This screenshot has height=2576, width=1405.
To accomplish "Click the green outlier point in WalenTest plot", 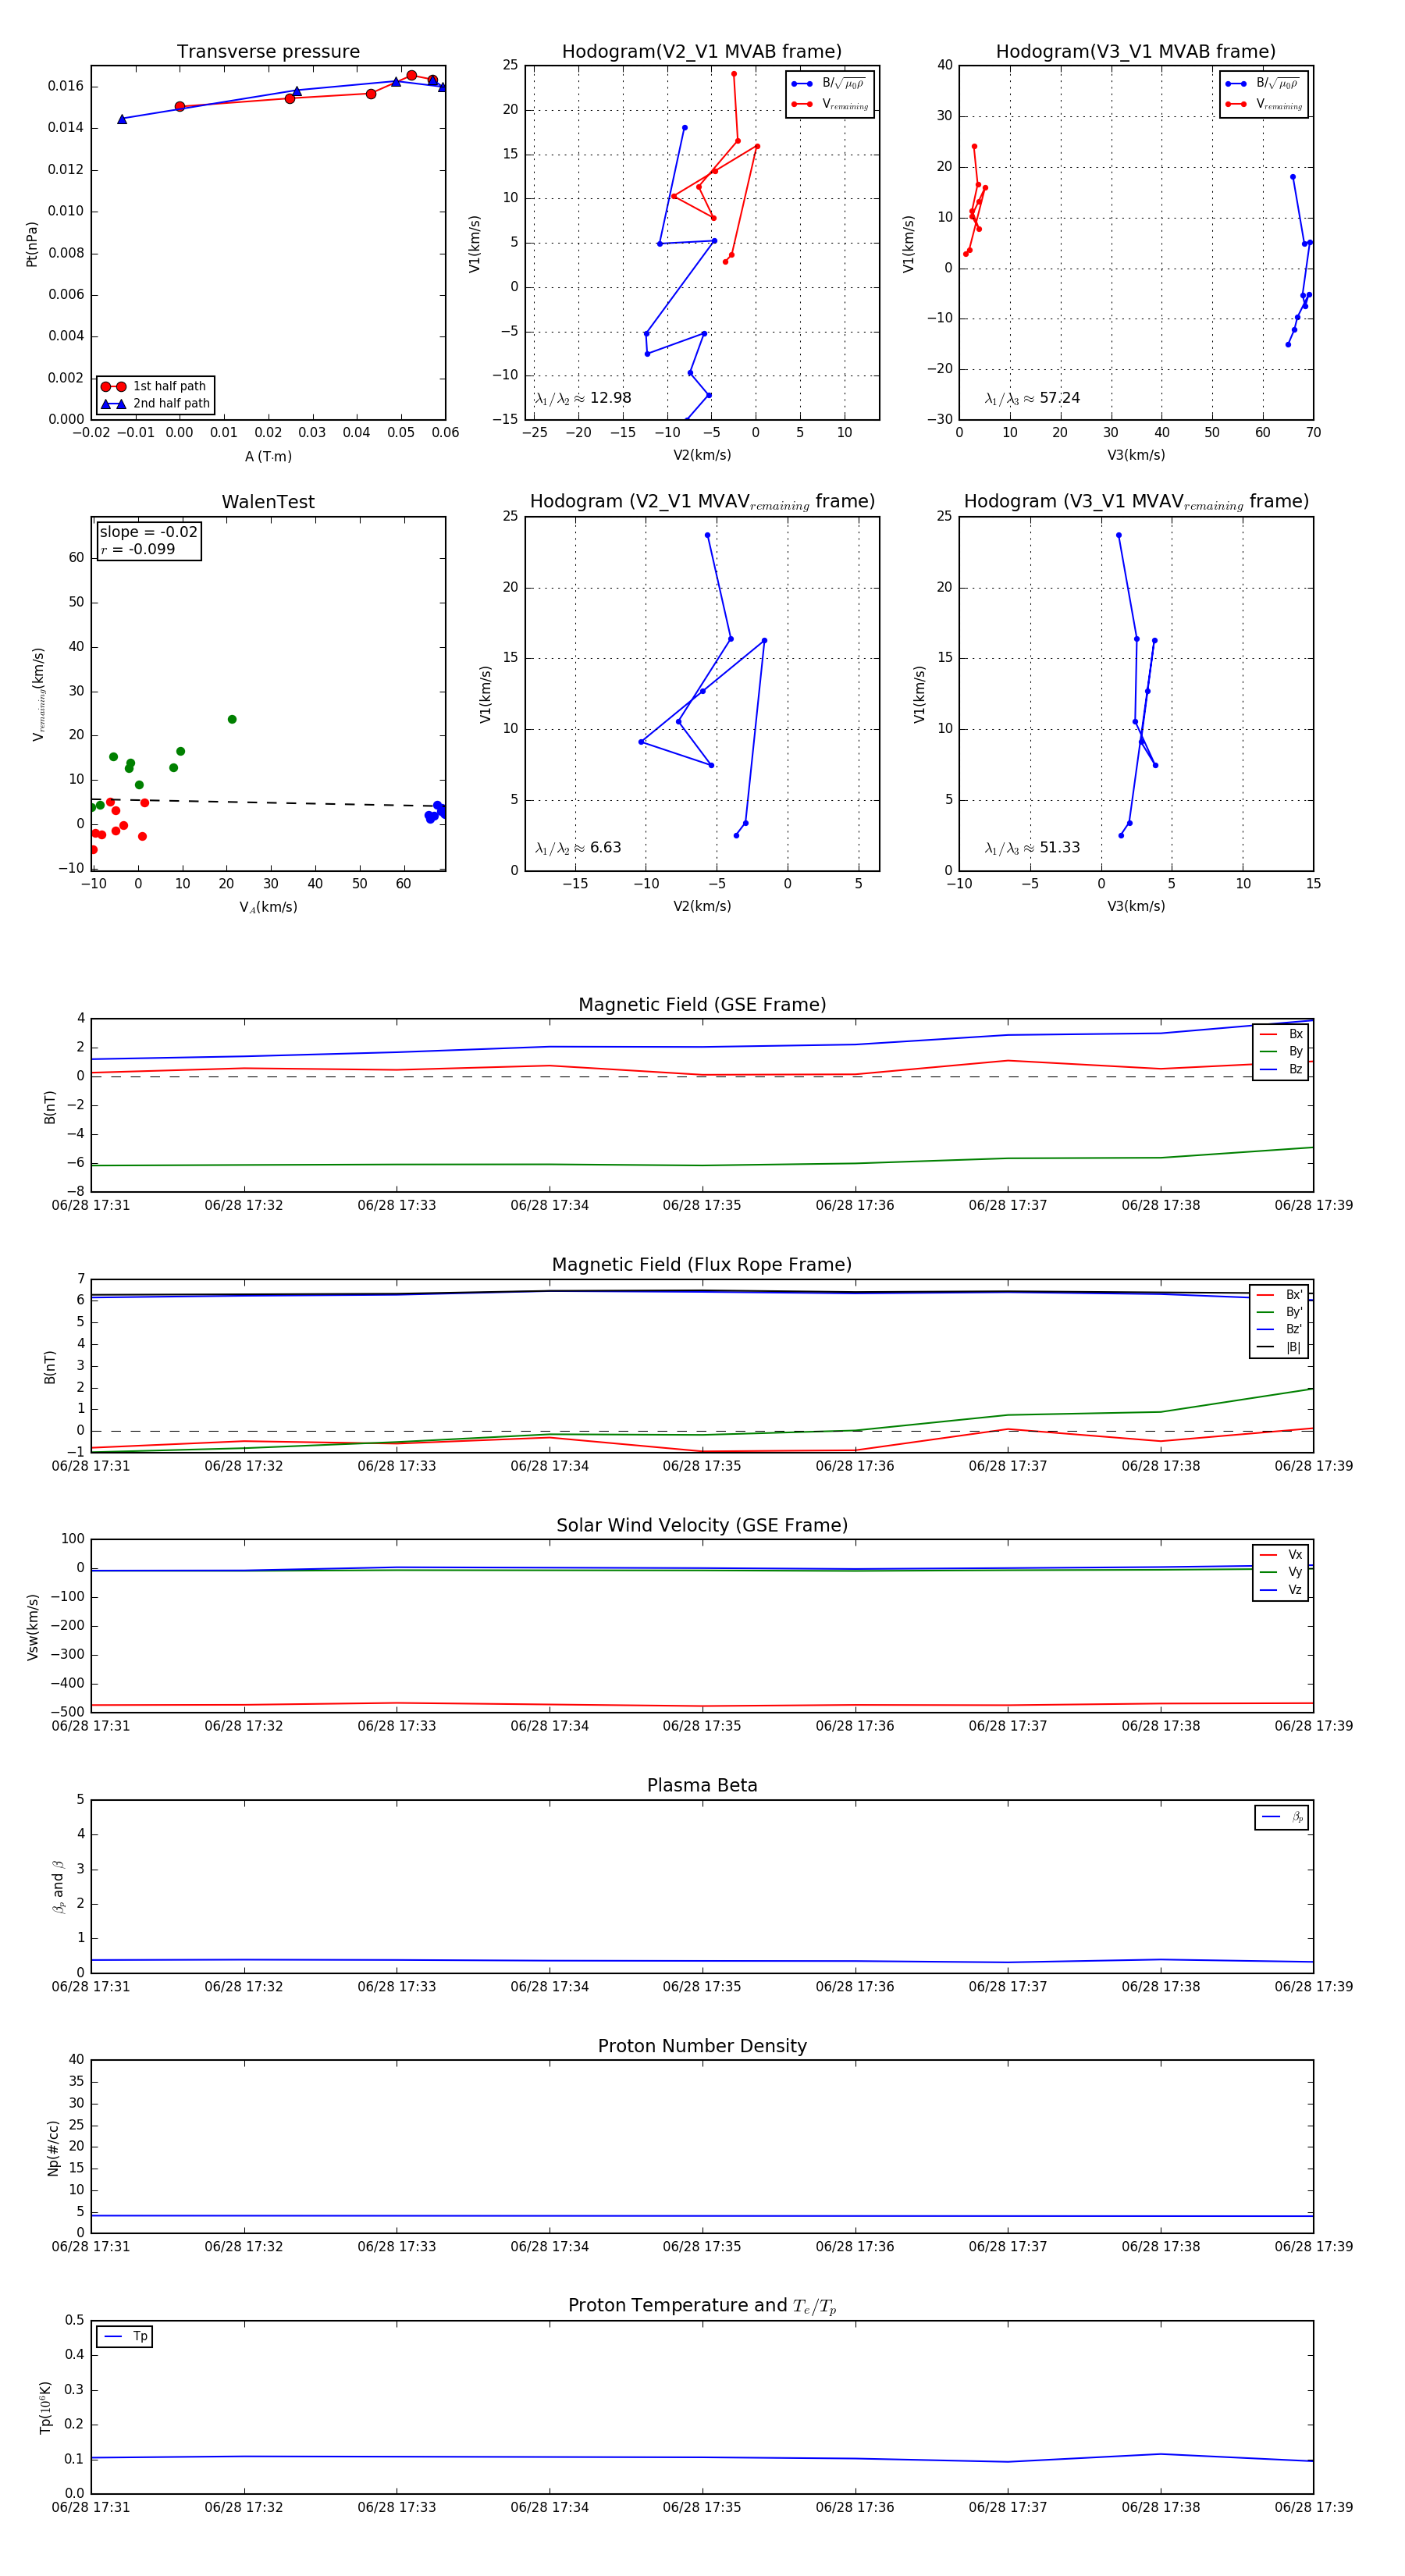I will (232, 720).
